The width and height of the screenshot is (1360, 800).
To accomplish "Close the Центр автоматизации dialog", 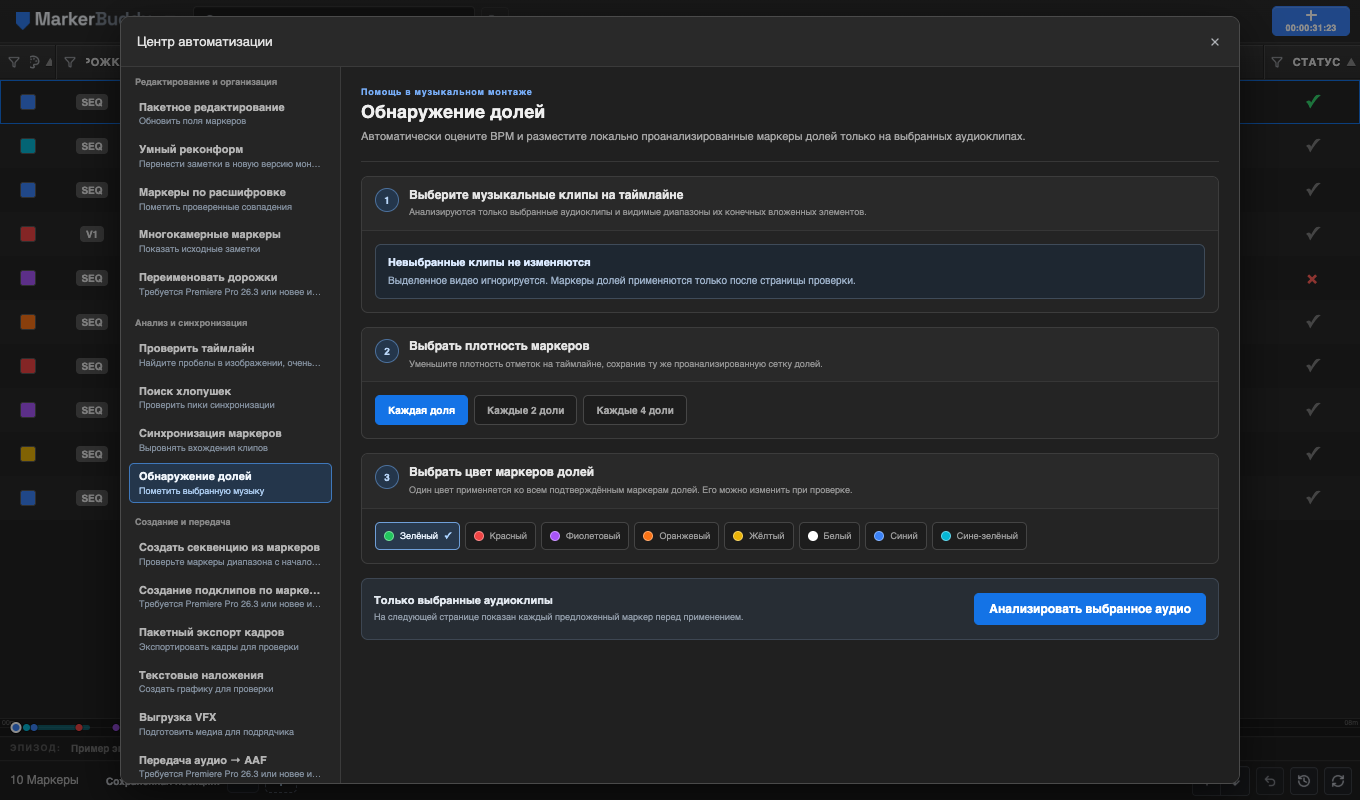I will click(1215, 42).
